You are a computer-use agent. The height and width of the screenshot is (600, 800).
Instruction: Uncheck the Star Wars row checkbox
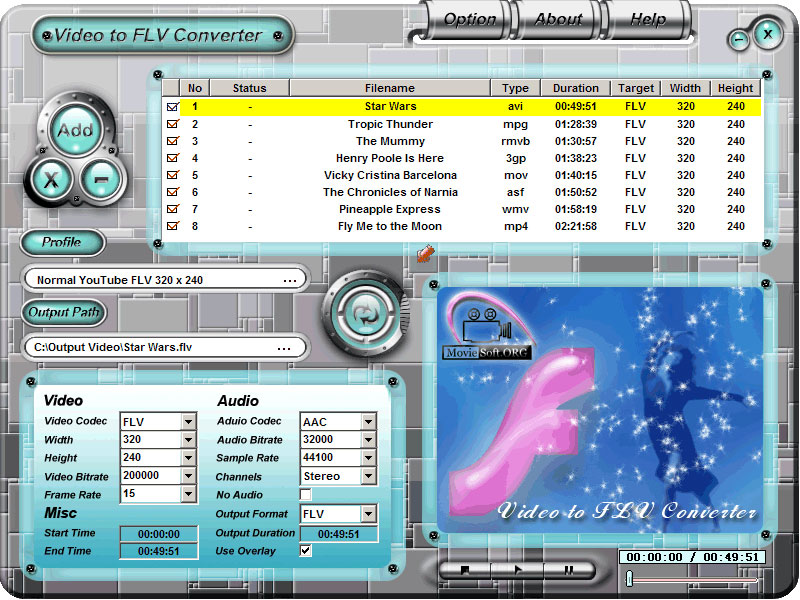(x=173, y=107)
